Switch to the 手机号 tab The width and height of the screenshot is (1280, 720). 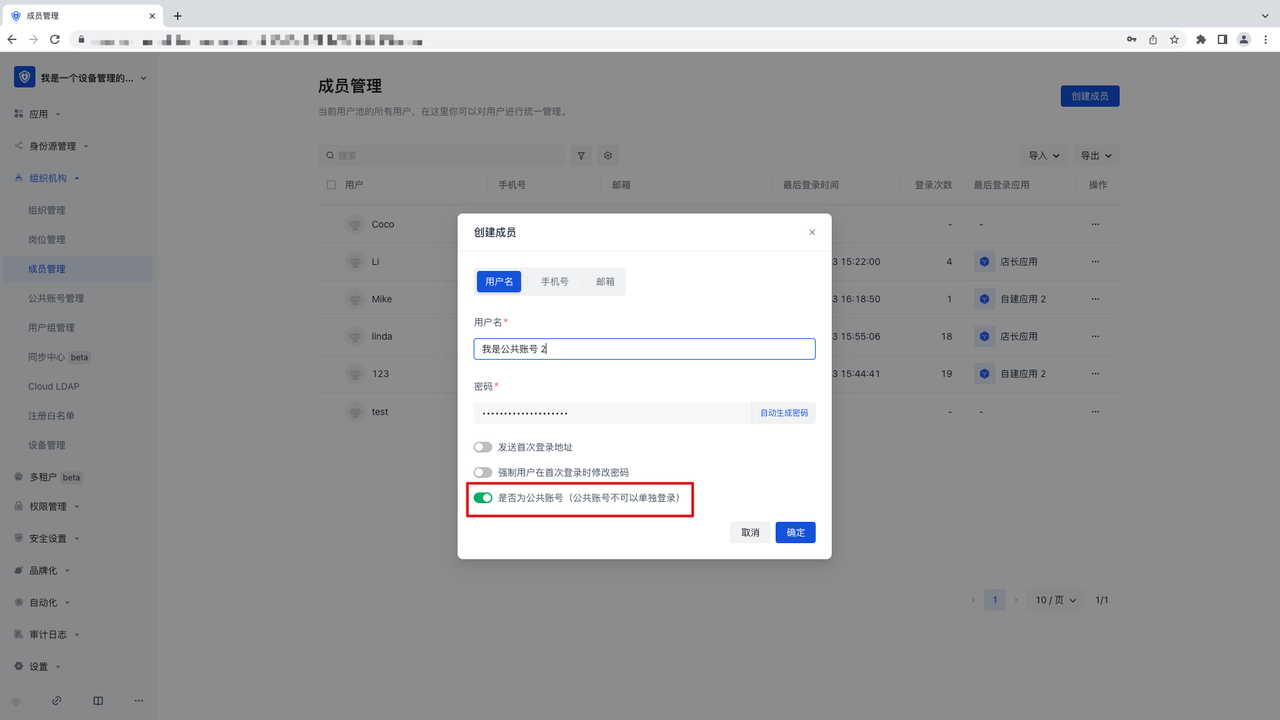(x=555, y=282)
